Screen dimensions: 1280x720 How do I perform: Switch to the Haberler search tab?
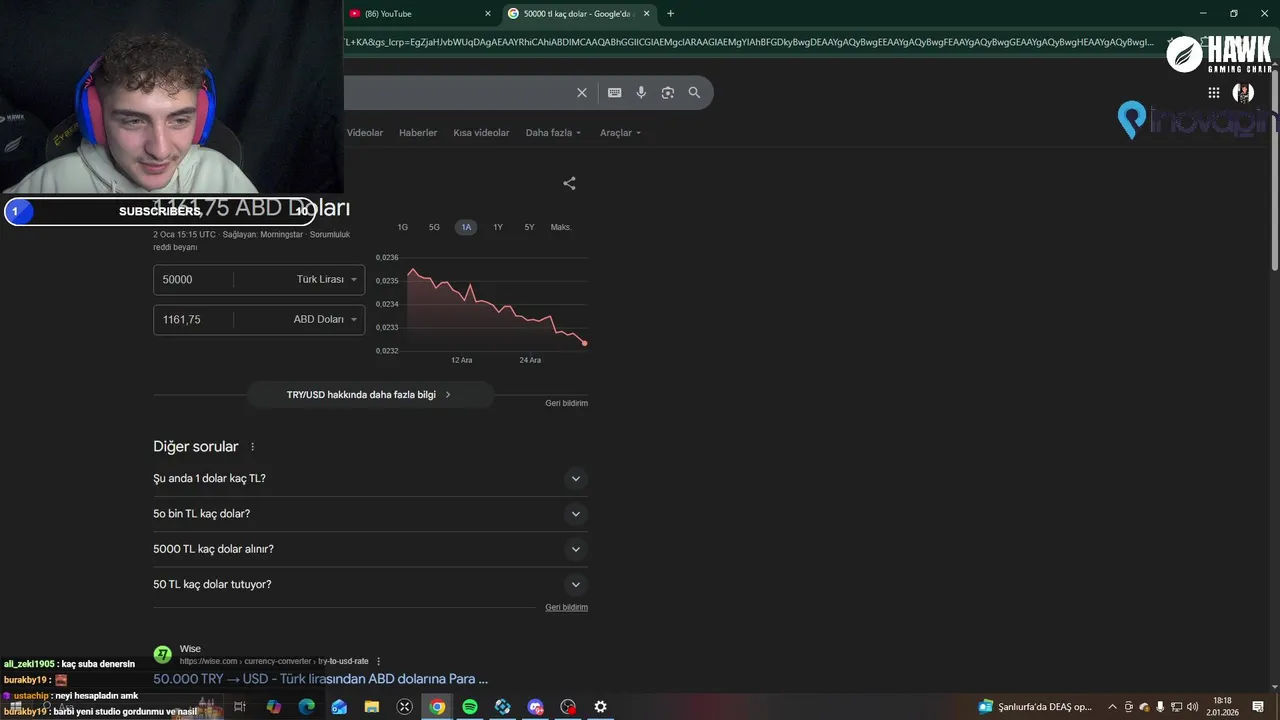tap(418, 133)
